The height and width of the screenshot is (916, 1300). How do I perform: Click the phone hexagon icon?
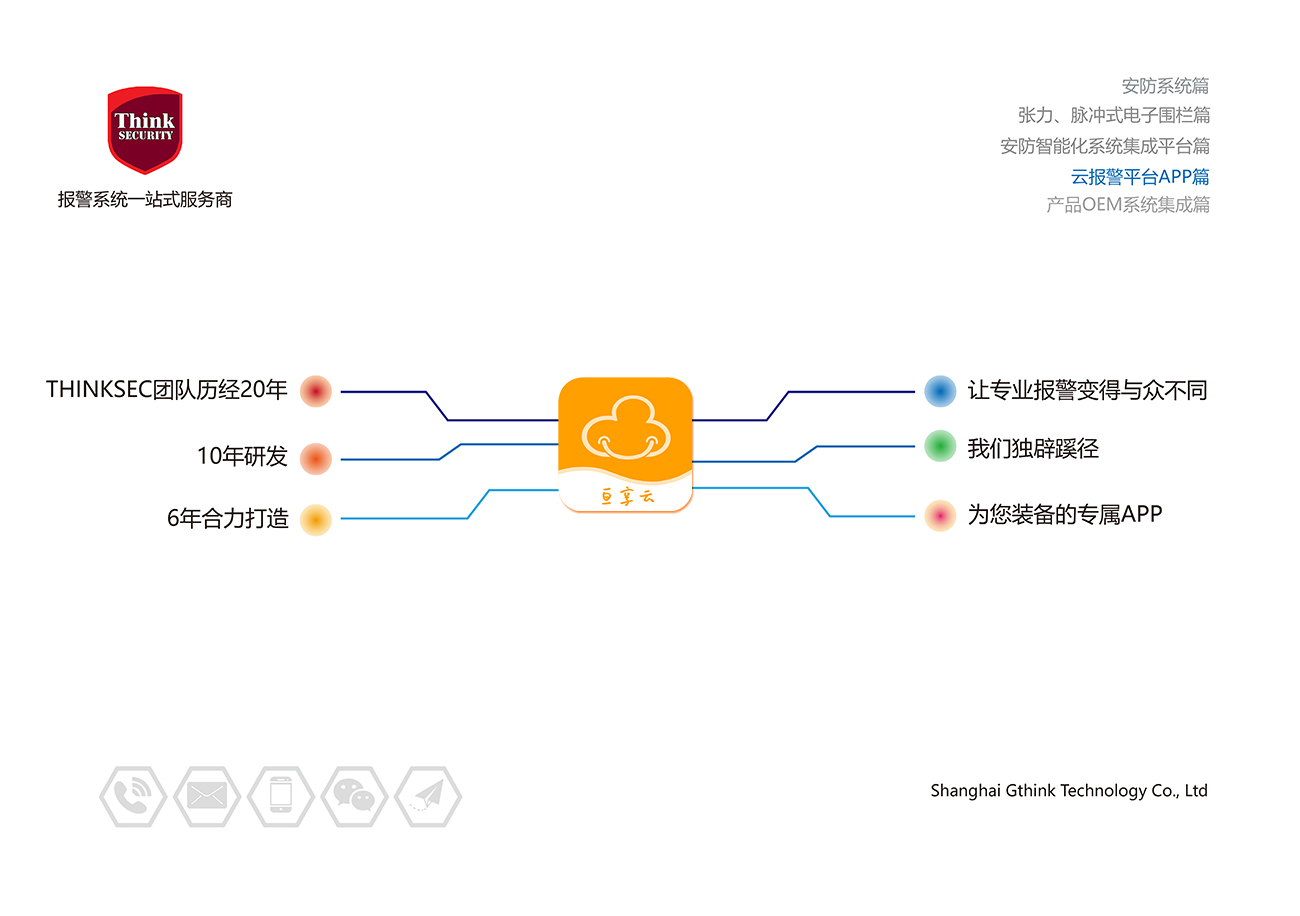click(132, 796)
